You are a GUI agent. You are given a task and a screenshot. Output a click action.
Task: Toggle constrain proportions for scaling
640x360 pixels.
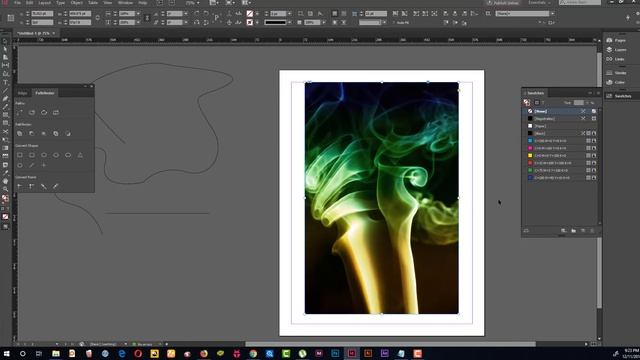pos(147,18)
